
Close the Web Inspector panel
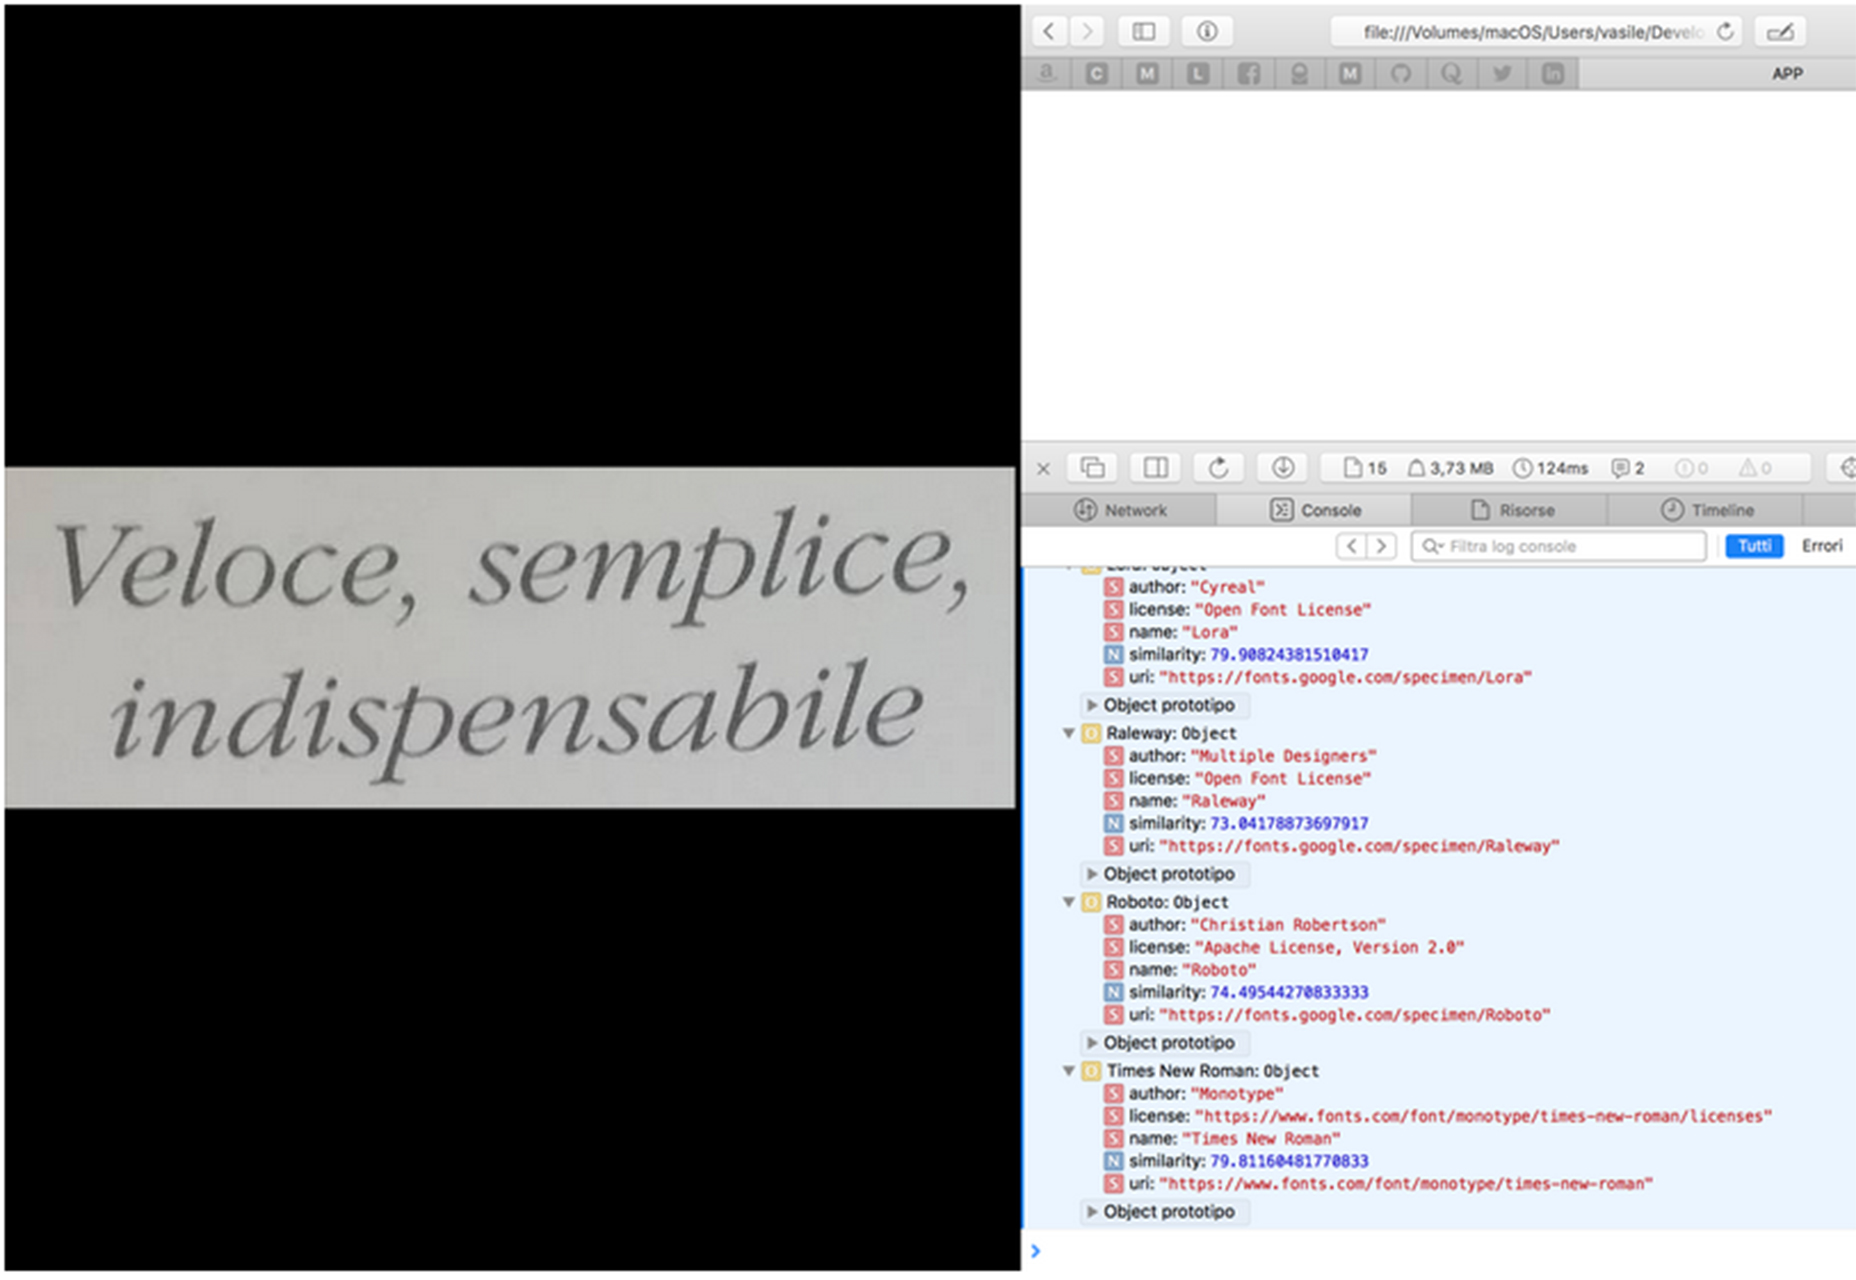click(1043, 468)
